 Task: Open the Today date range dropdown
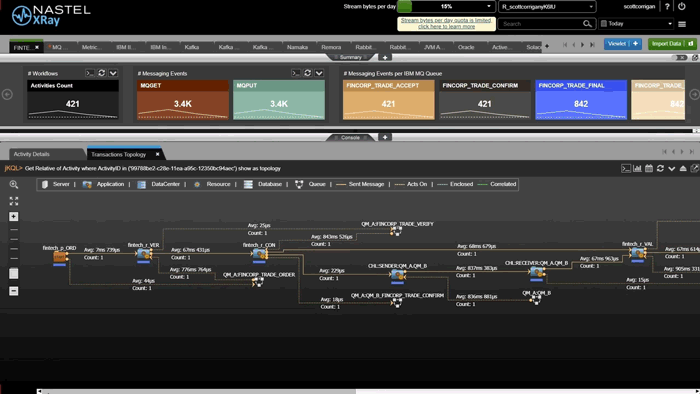tap(636, 24)
